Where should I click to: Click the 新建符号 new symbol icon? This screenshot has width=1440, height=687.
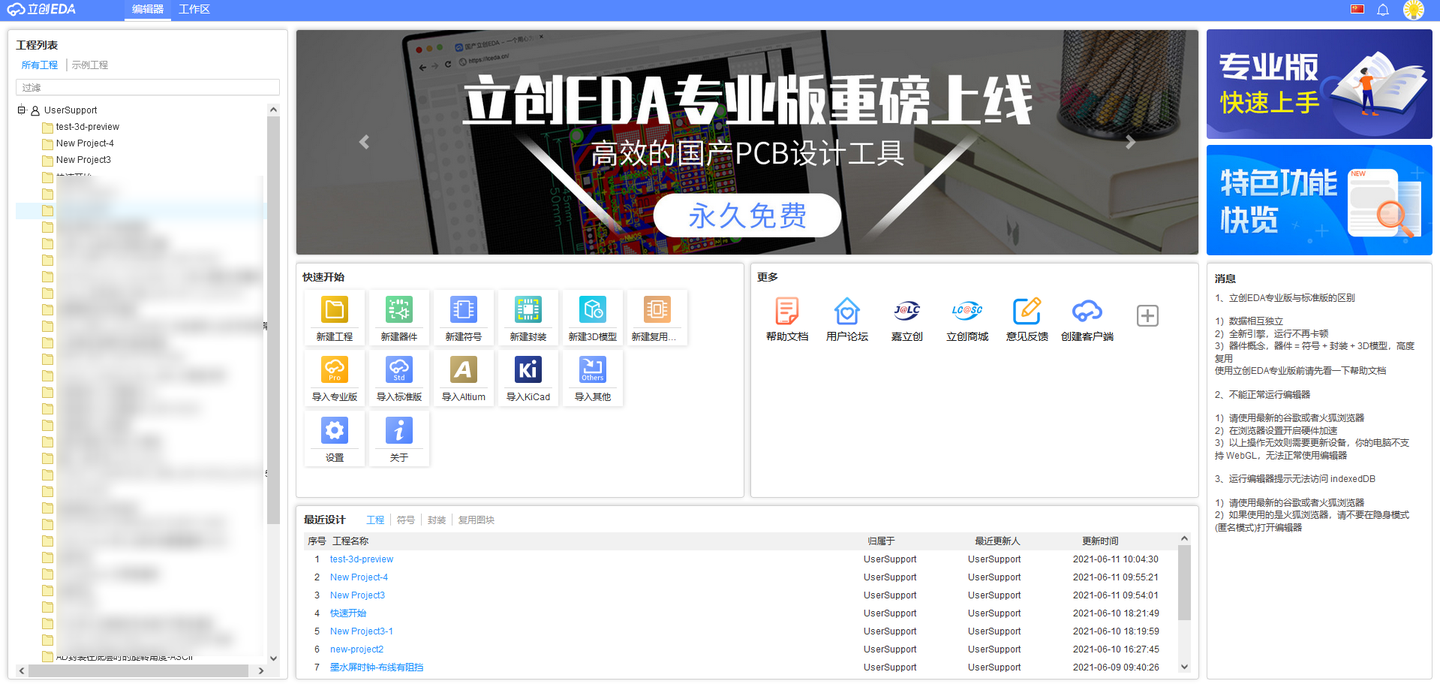point(463,309)
